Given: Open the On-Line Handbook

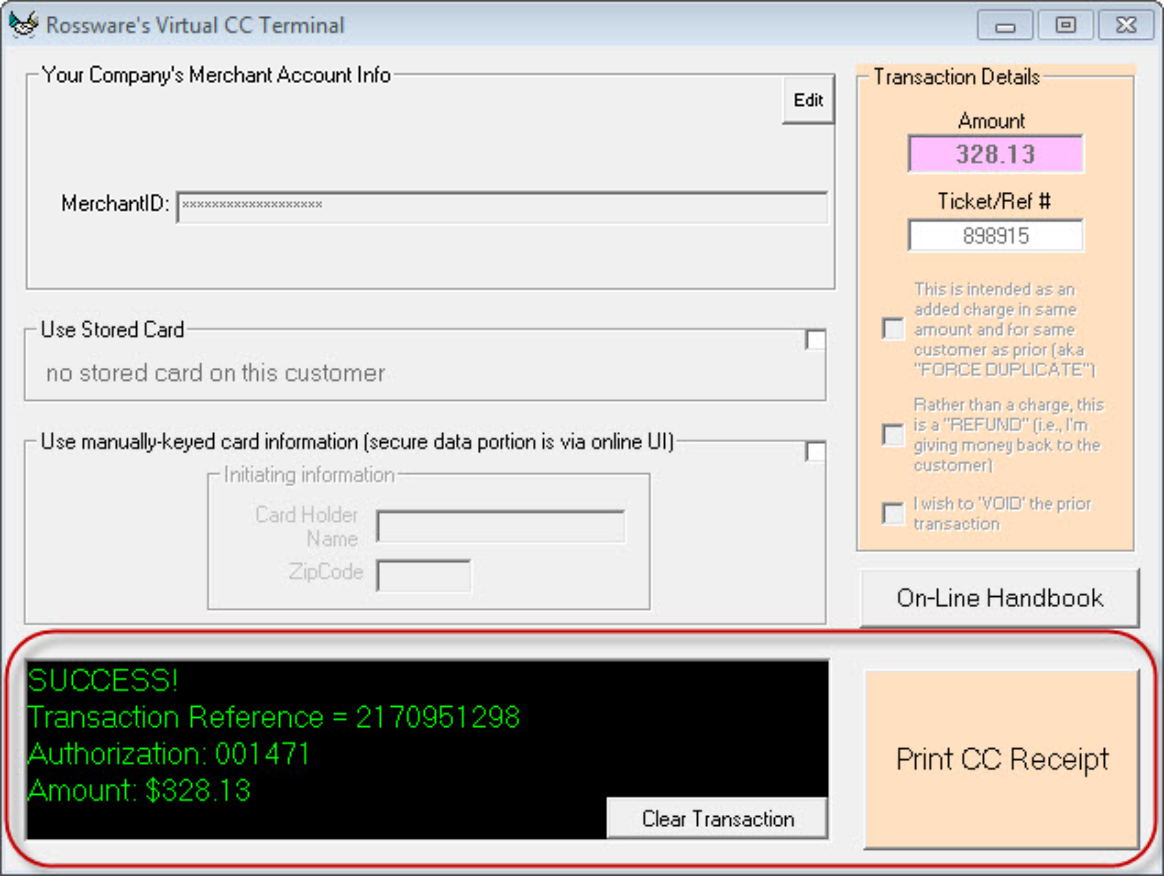Looking at the screenshot, I should coord(999,598).
